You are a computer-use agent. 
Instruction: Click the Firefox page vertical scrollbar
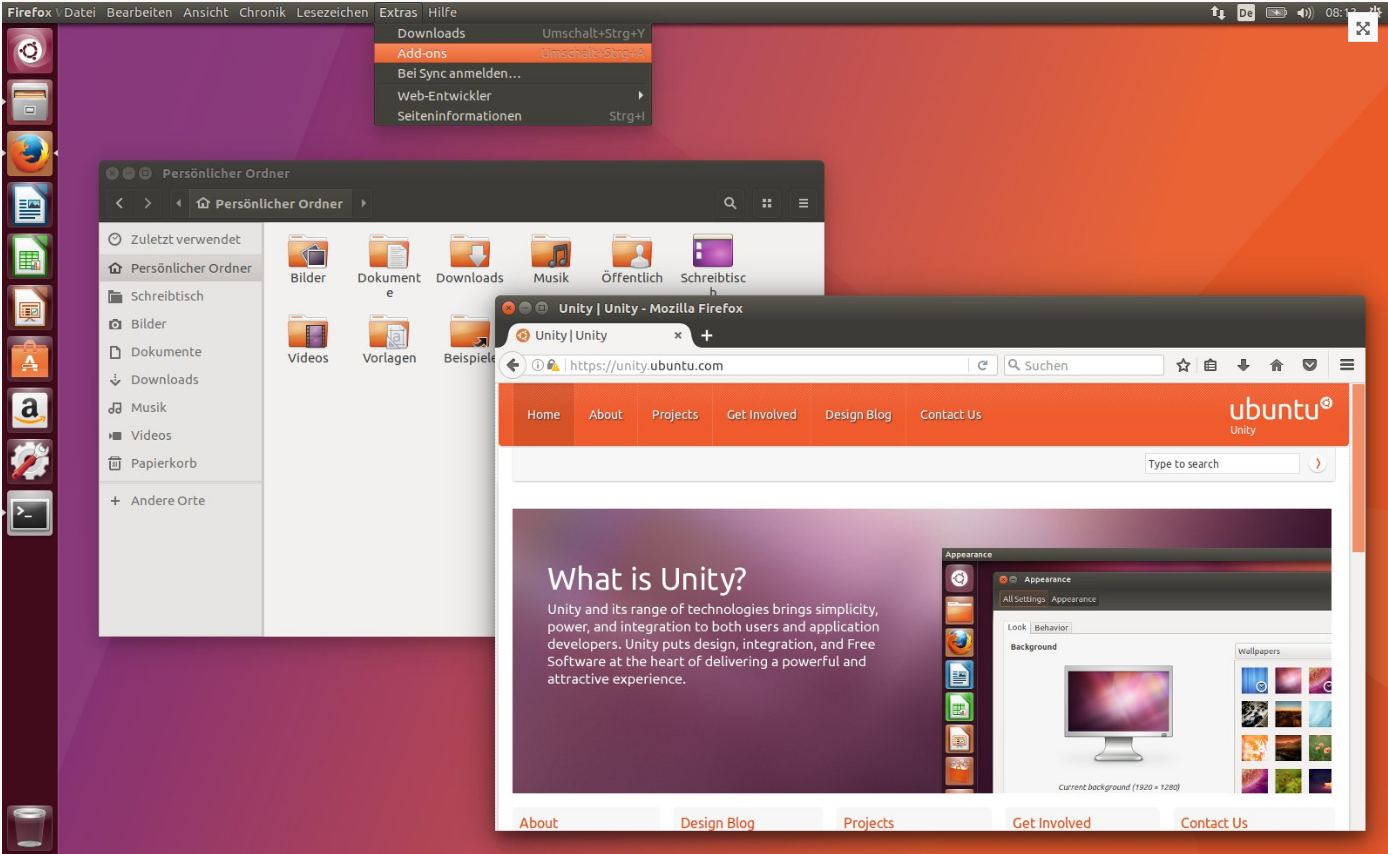coord(1357,600)
